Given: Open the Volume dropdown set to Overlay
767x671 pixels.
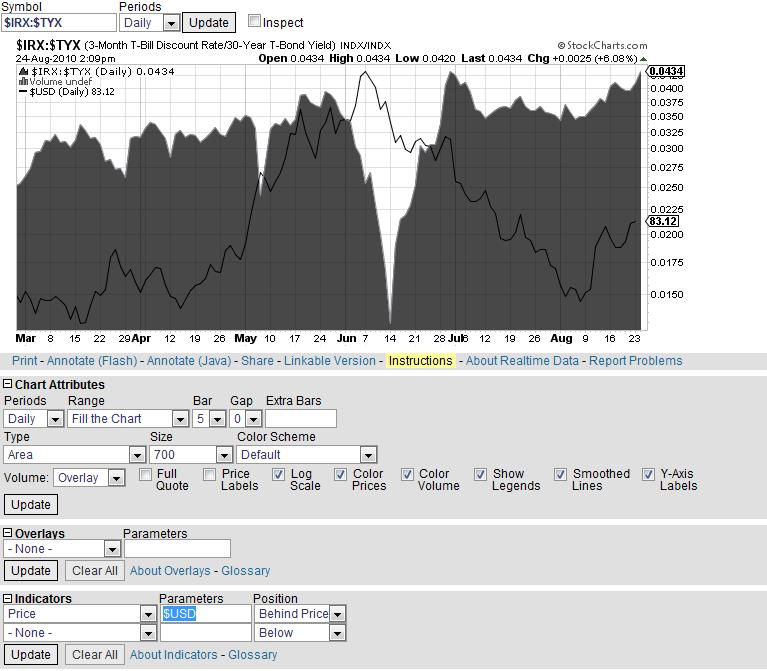Looking at the screenshot, I should click(89, 479).
